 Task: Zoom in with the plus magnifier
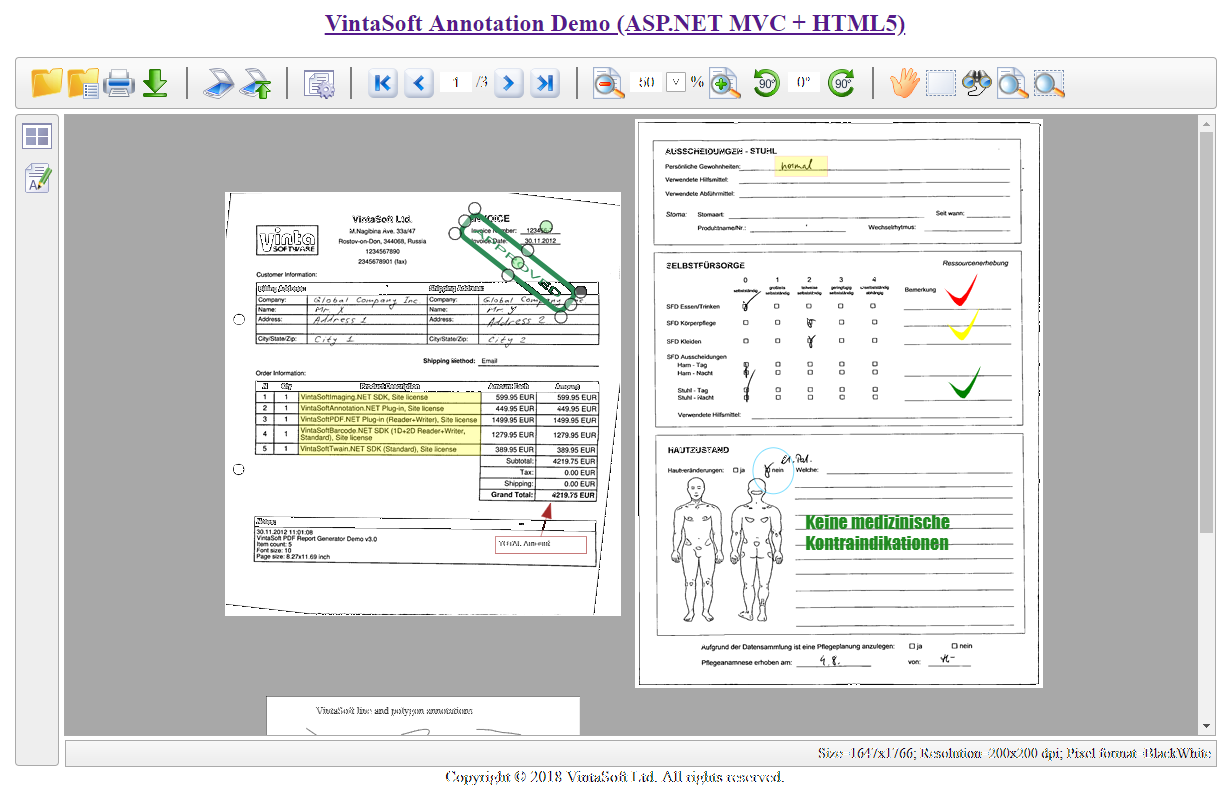click(724, 83)
